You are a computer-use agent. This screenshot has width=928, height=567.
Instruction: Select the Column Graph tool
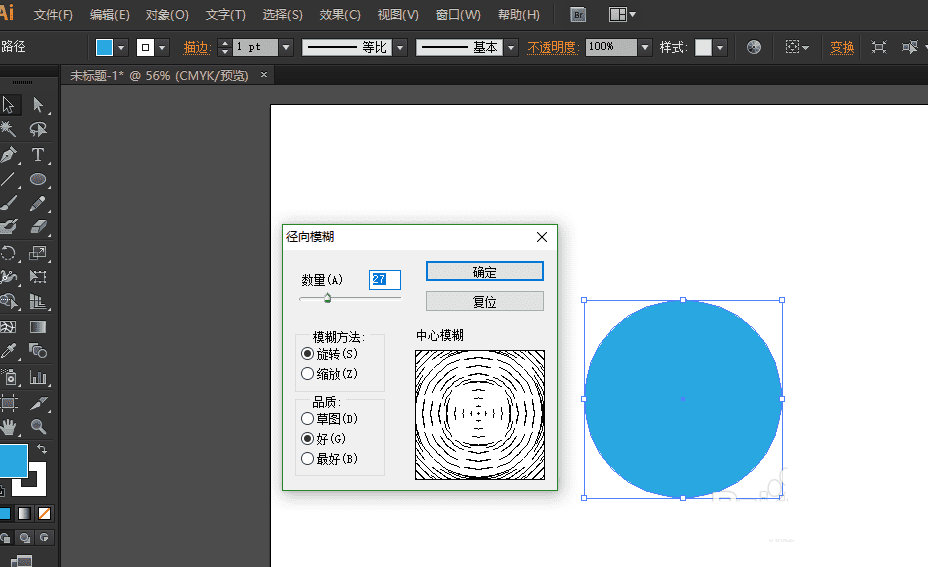pos(38,377)
